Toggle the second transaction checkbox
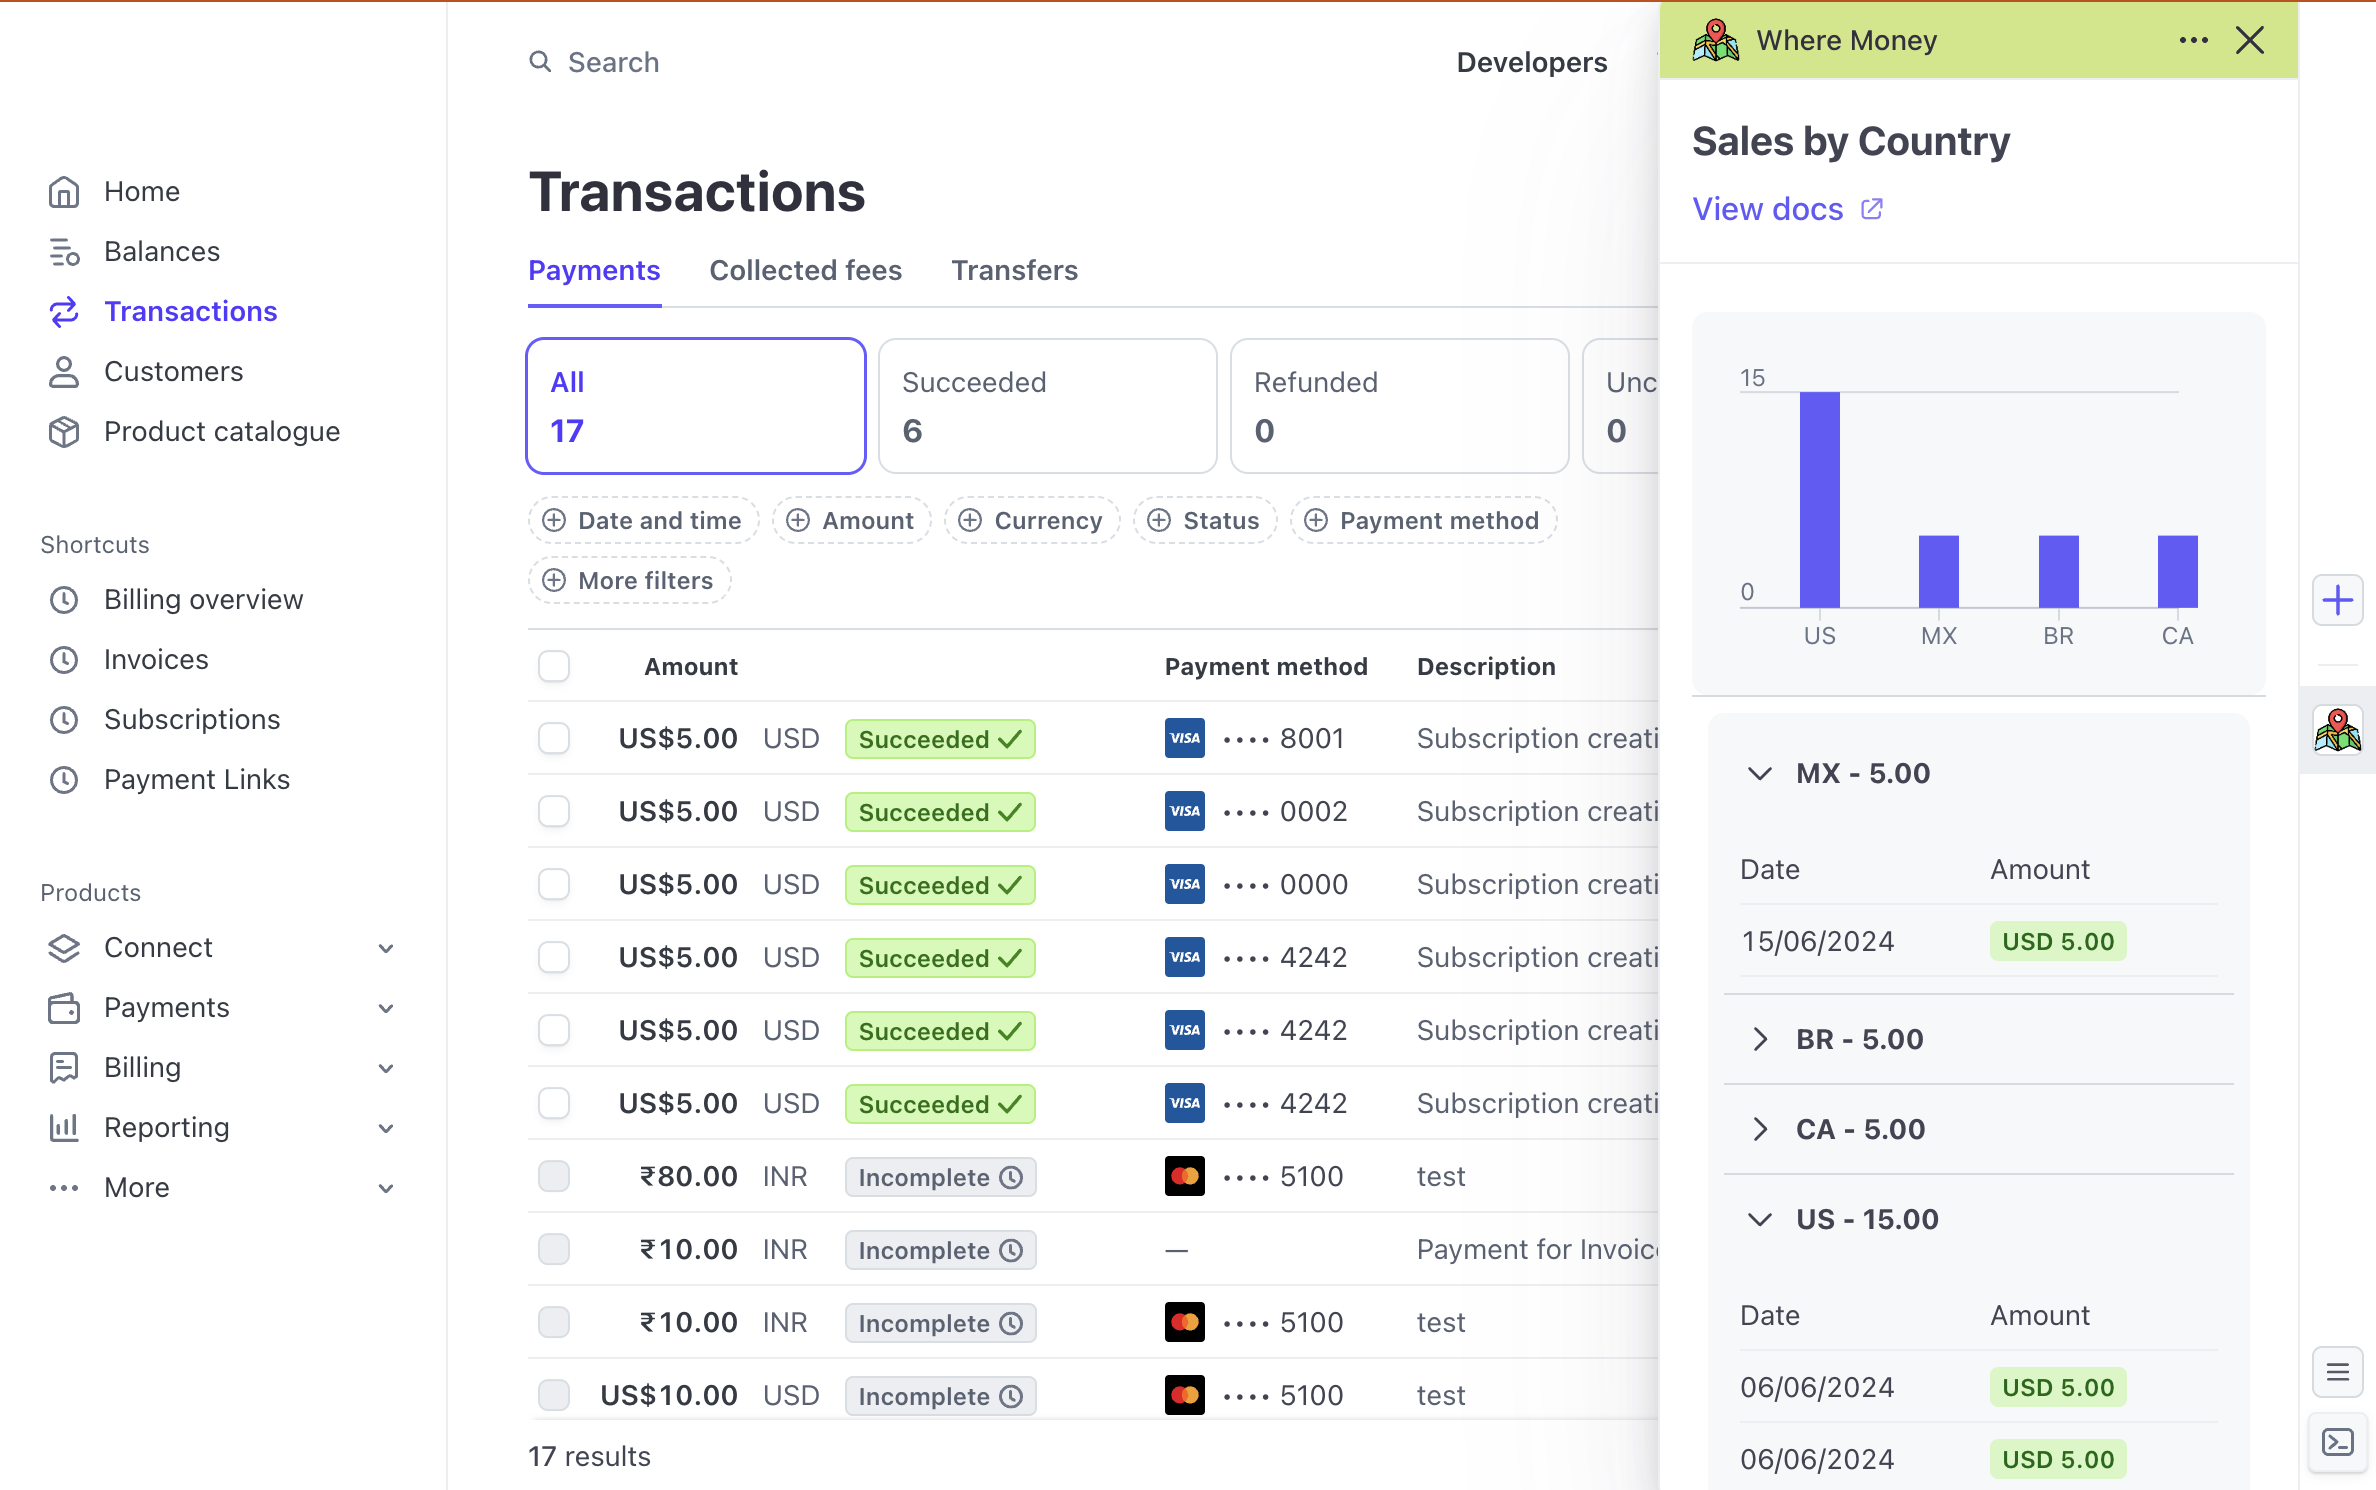 555,810
